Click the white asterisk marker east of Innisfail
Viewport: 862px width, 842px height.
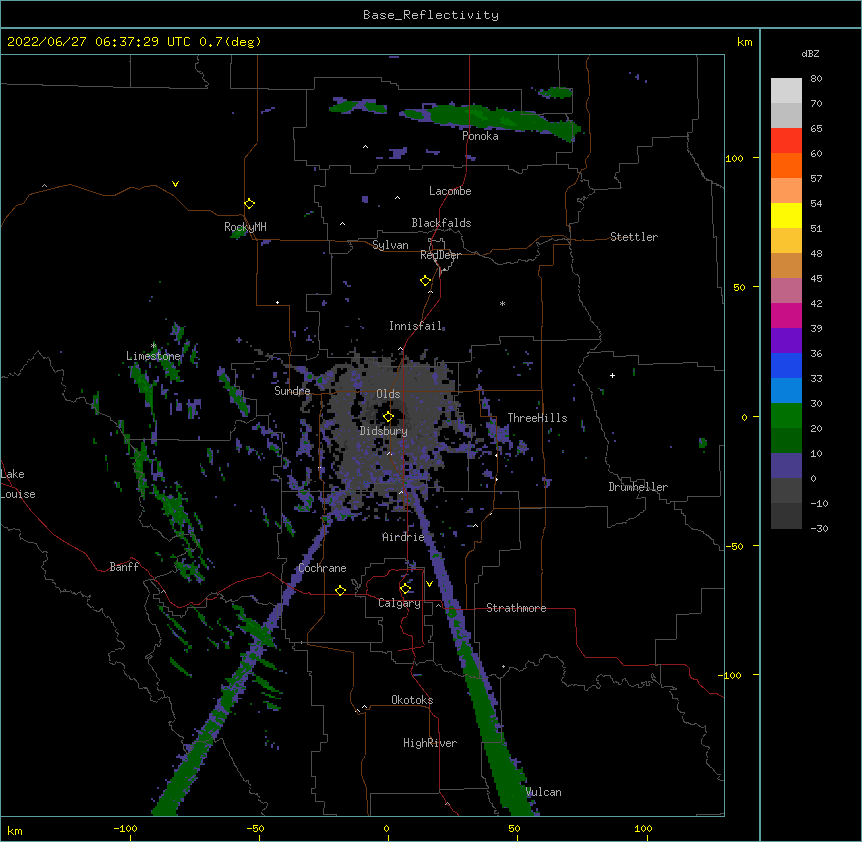pos(502,303)
